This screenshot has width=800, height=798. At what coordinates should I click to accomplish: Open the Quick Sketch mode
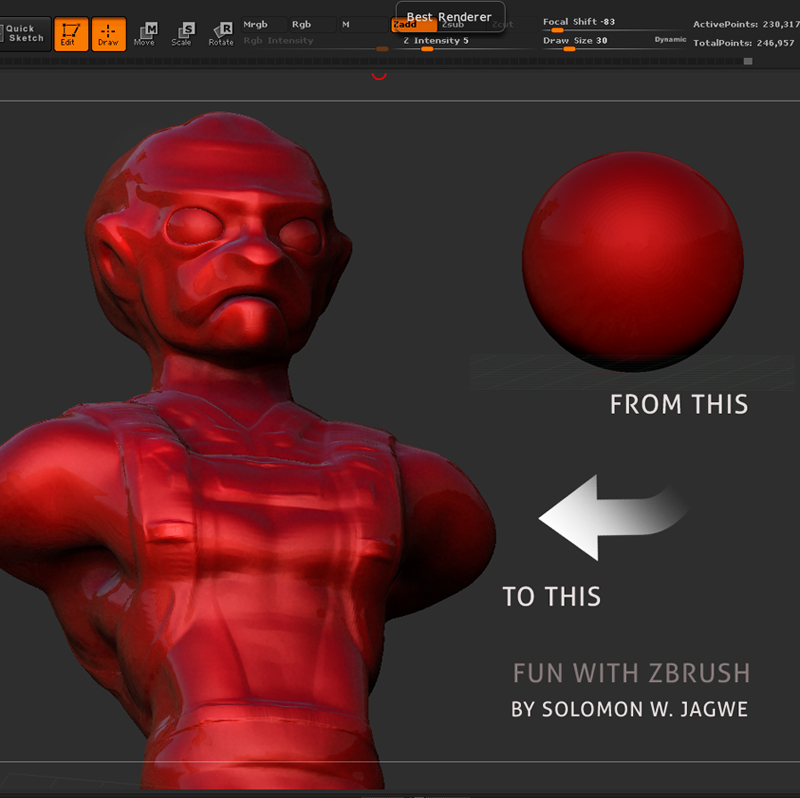click(25, 34)
